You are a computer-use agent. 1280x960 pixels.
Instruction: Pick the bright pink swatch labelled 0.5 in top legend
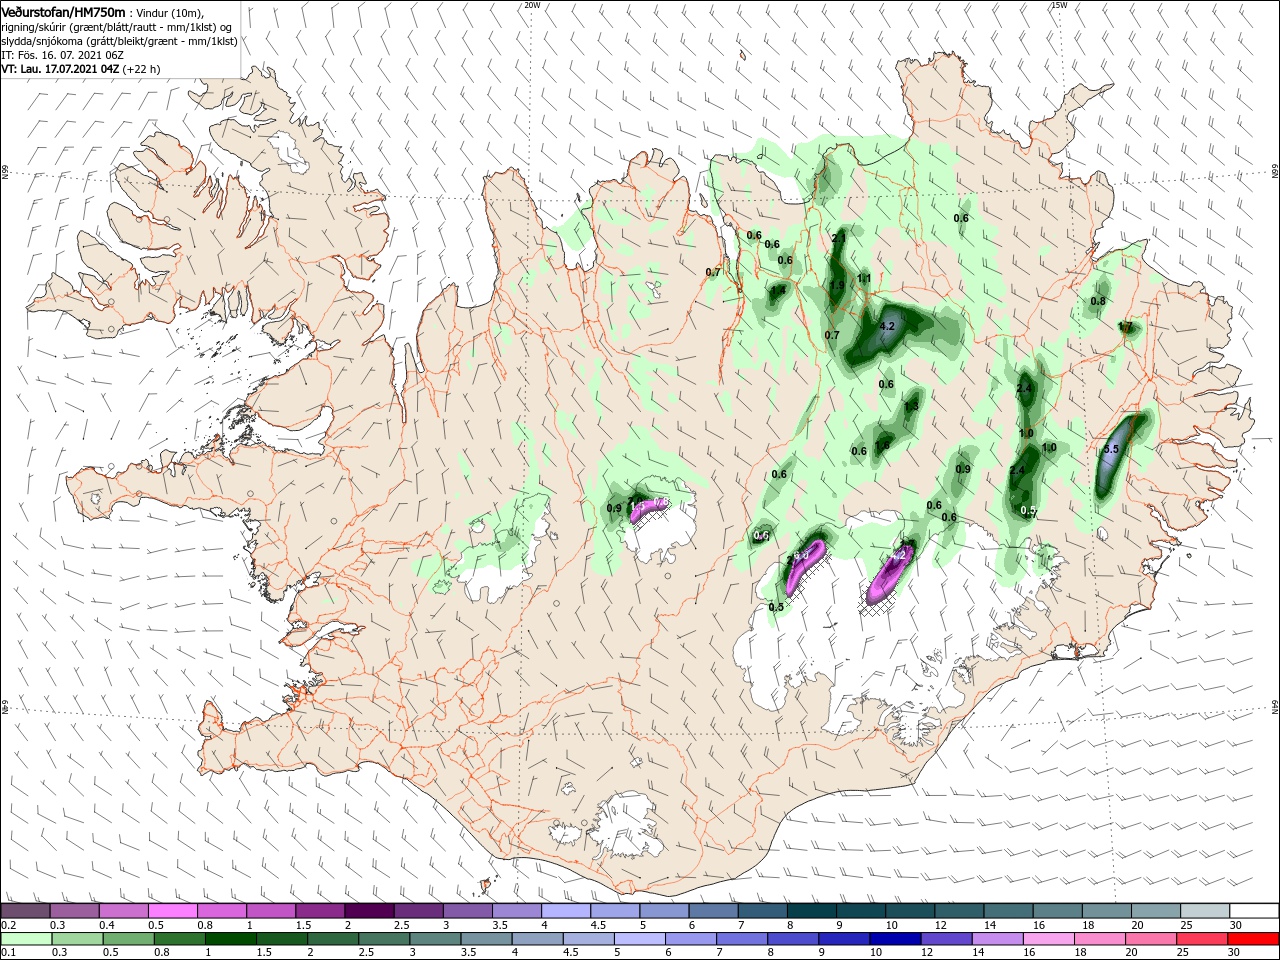pyautogui.click(x=172, y=911)
